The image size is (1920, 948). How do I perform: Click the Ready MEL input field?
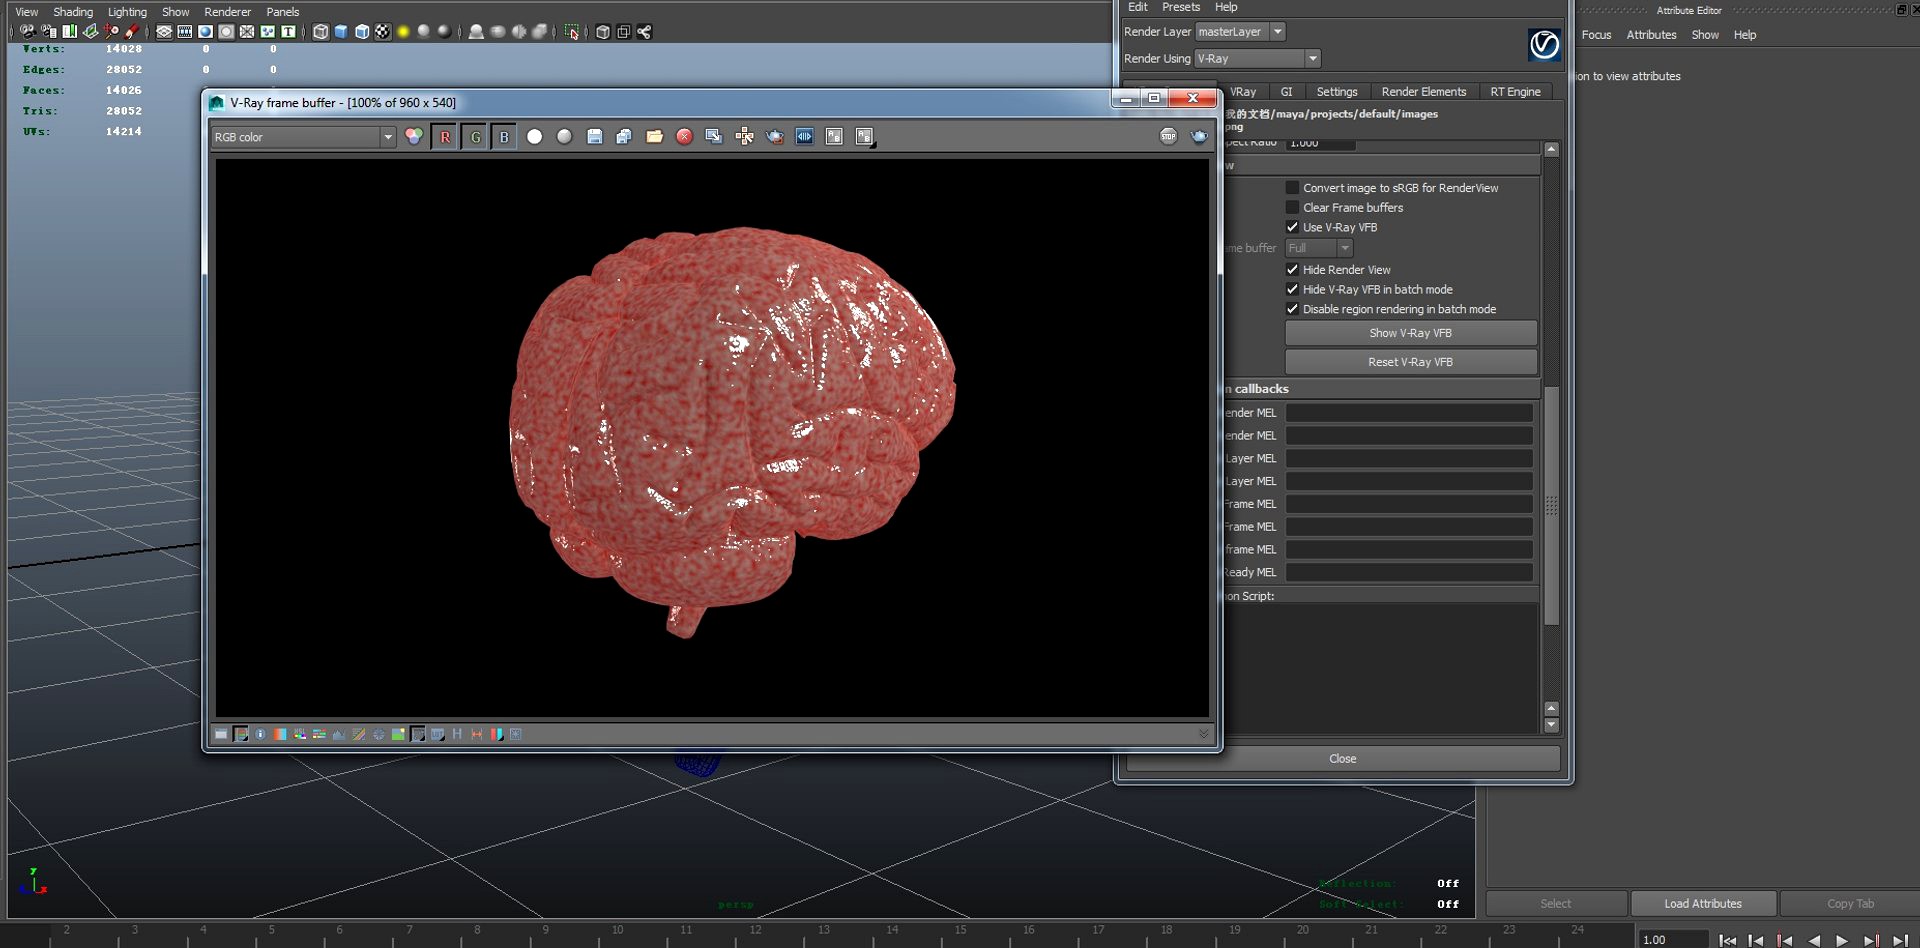[1409, 573]
